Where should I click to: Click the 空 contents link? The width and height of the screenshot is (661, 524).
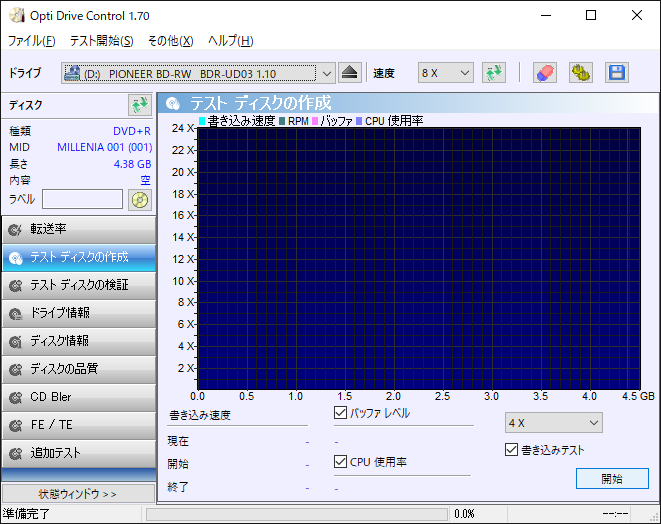pyautogui.click(x=145, y=180)
